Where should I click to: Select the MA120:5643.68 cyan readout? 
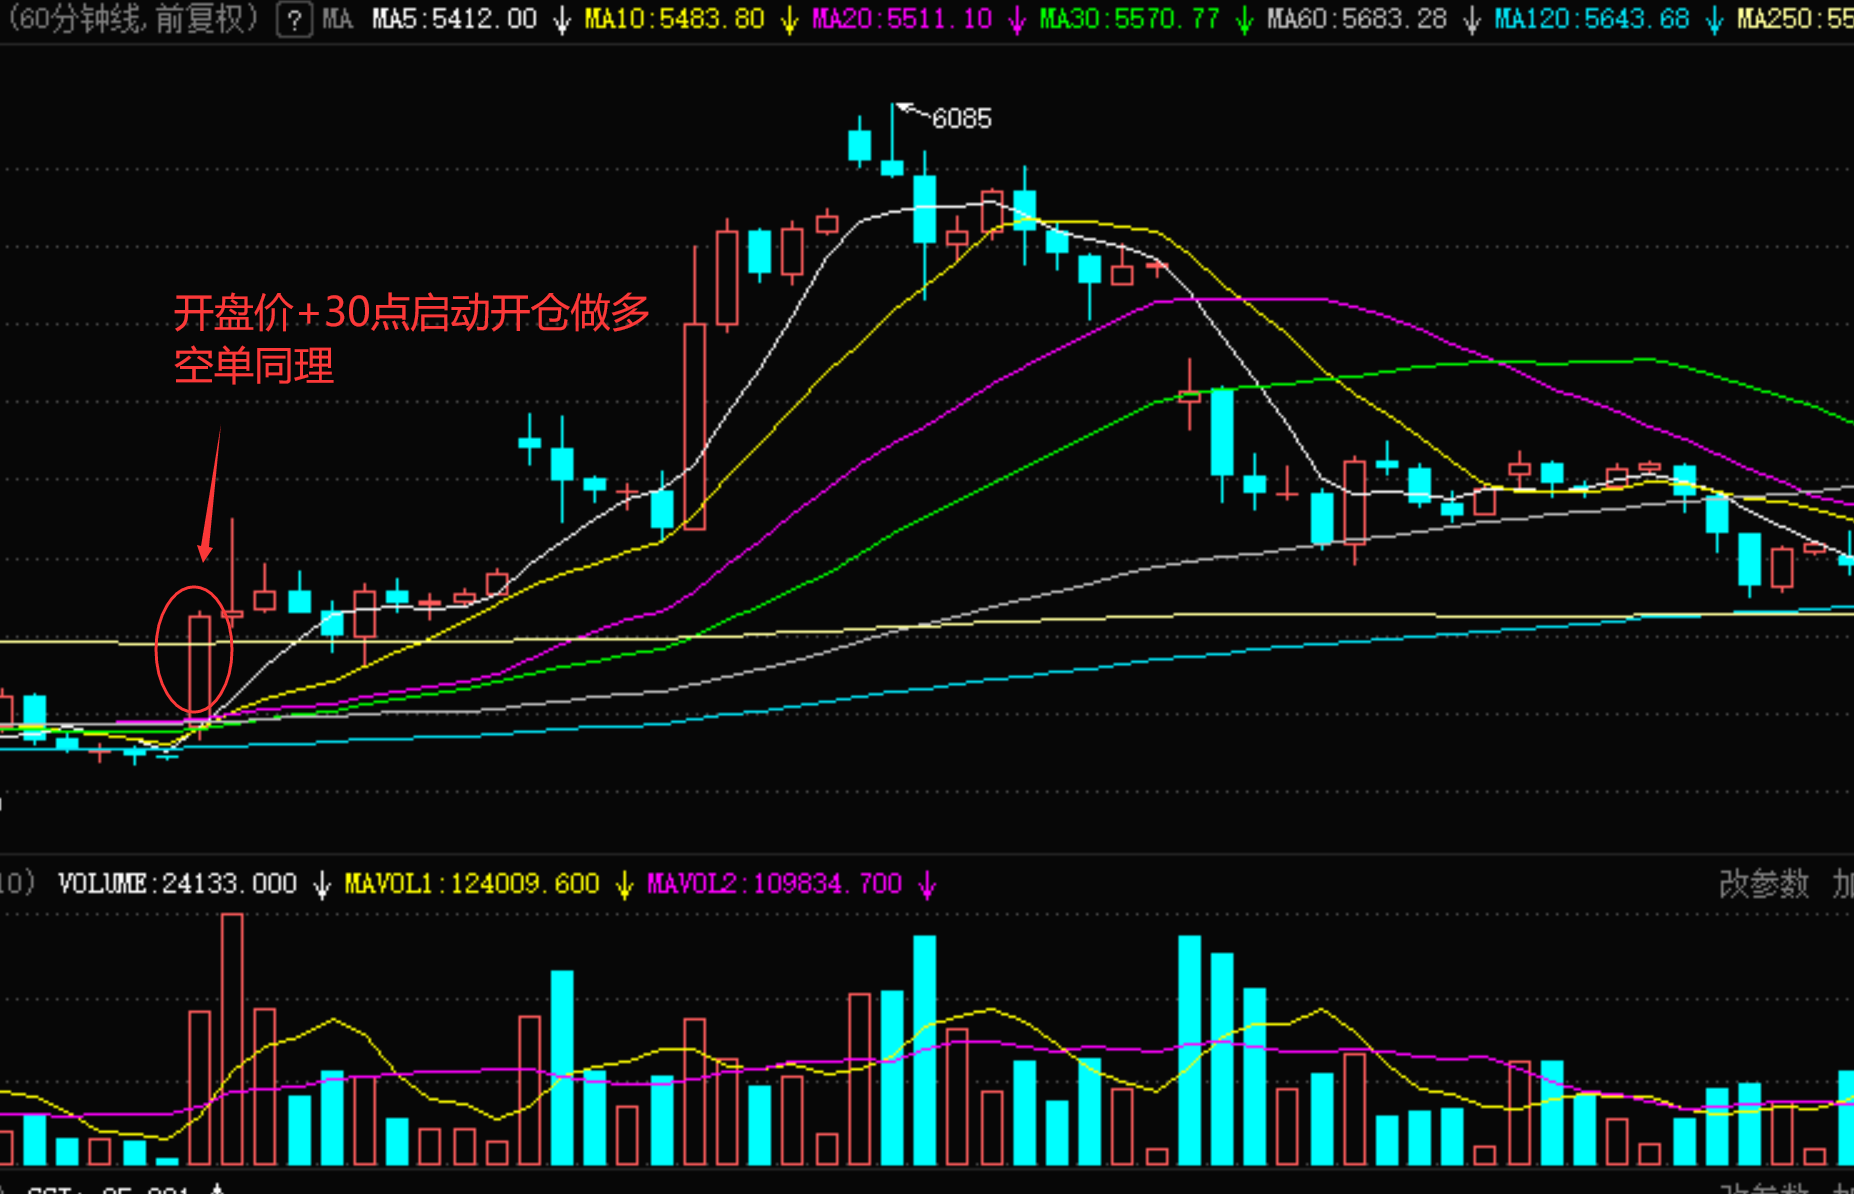[1592, 19]
